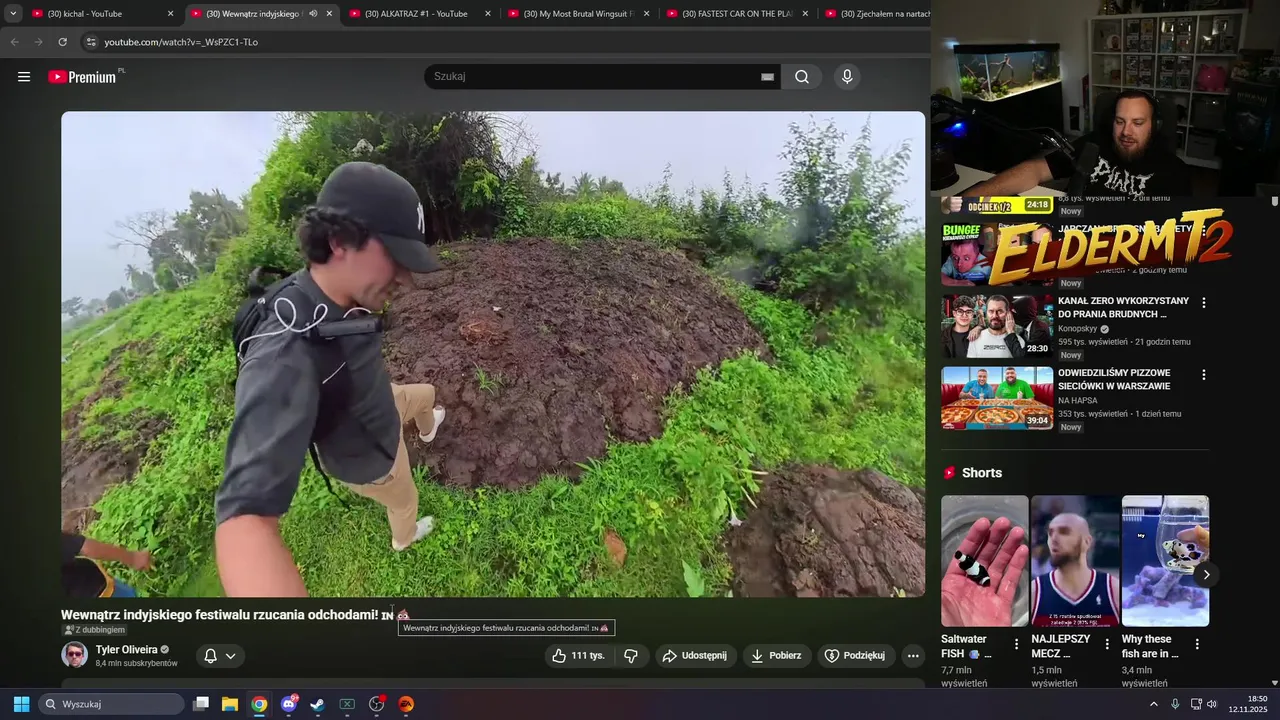The image size is (1280, 720).
Task: Open options menu for KANAŁ ZERO video
Action: 1203,303
